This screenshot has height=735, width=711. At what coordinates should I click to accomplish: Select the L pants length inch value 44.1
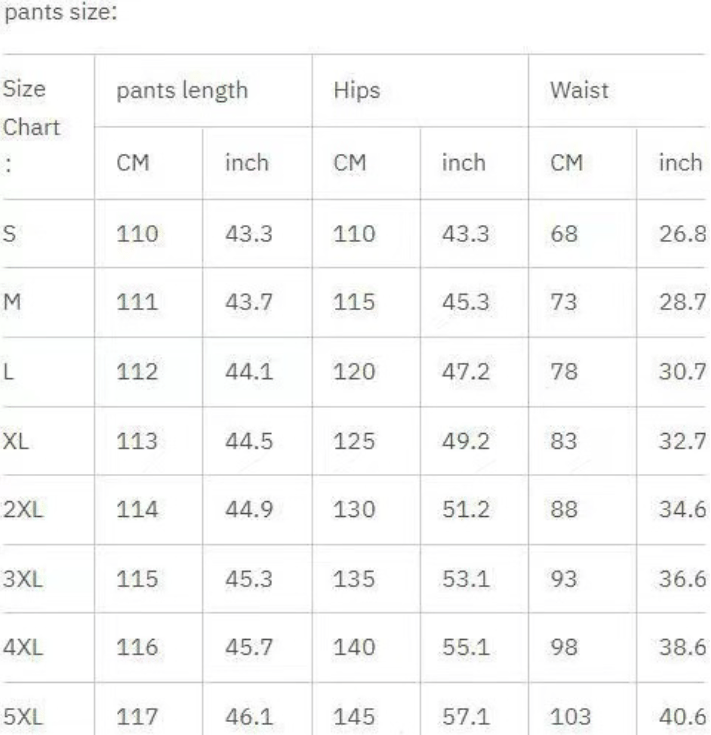(x=246, y=372)
